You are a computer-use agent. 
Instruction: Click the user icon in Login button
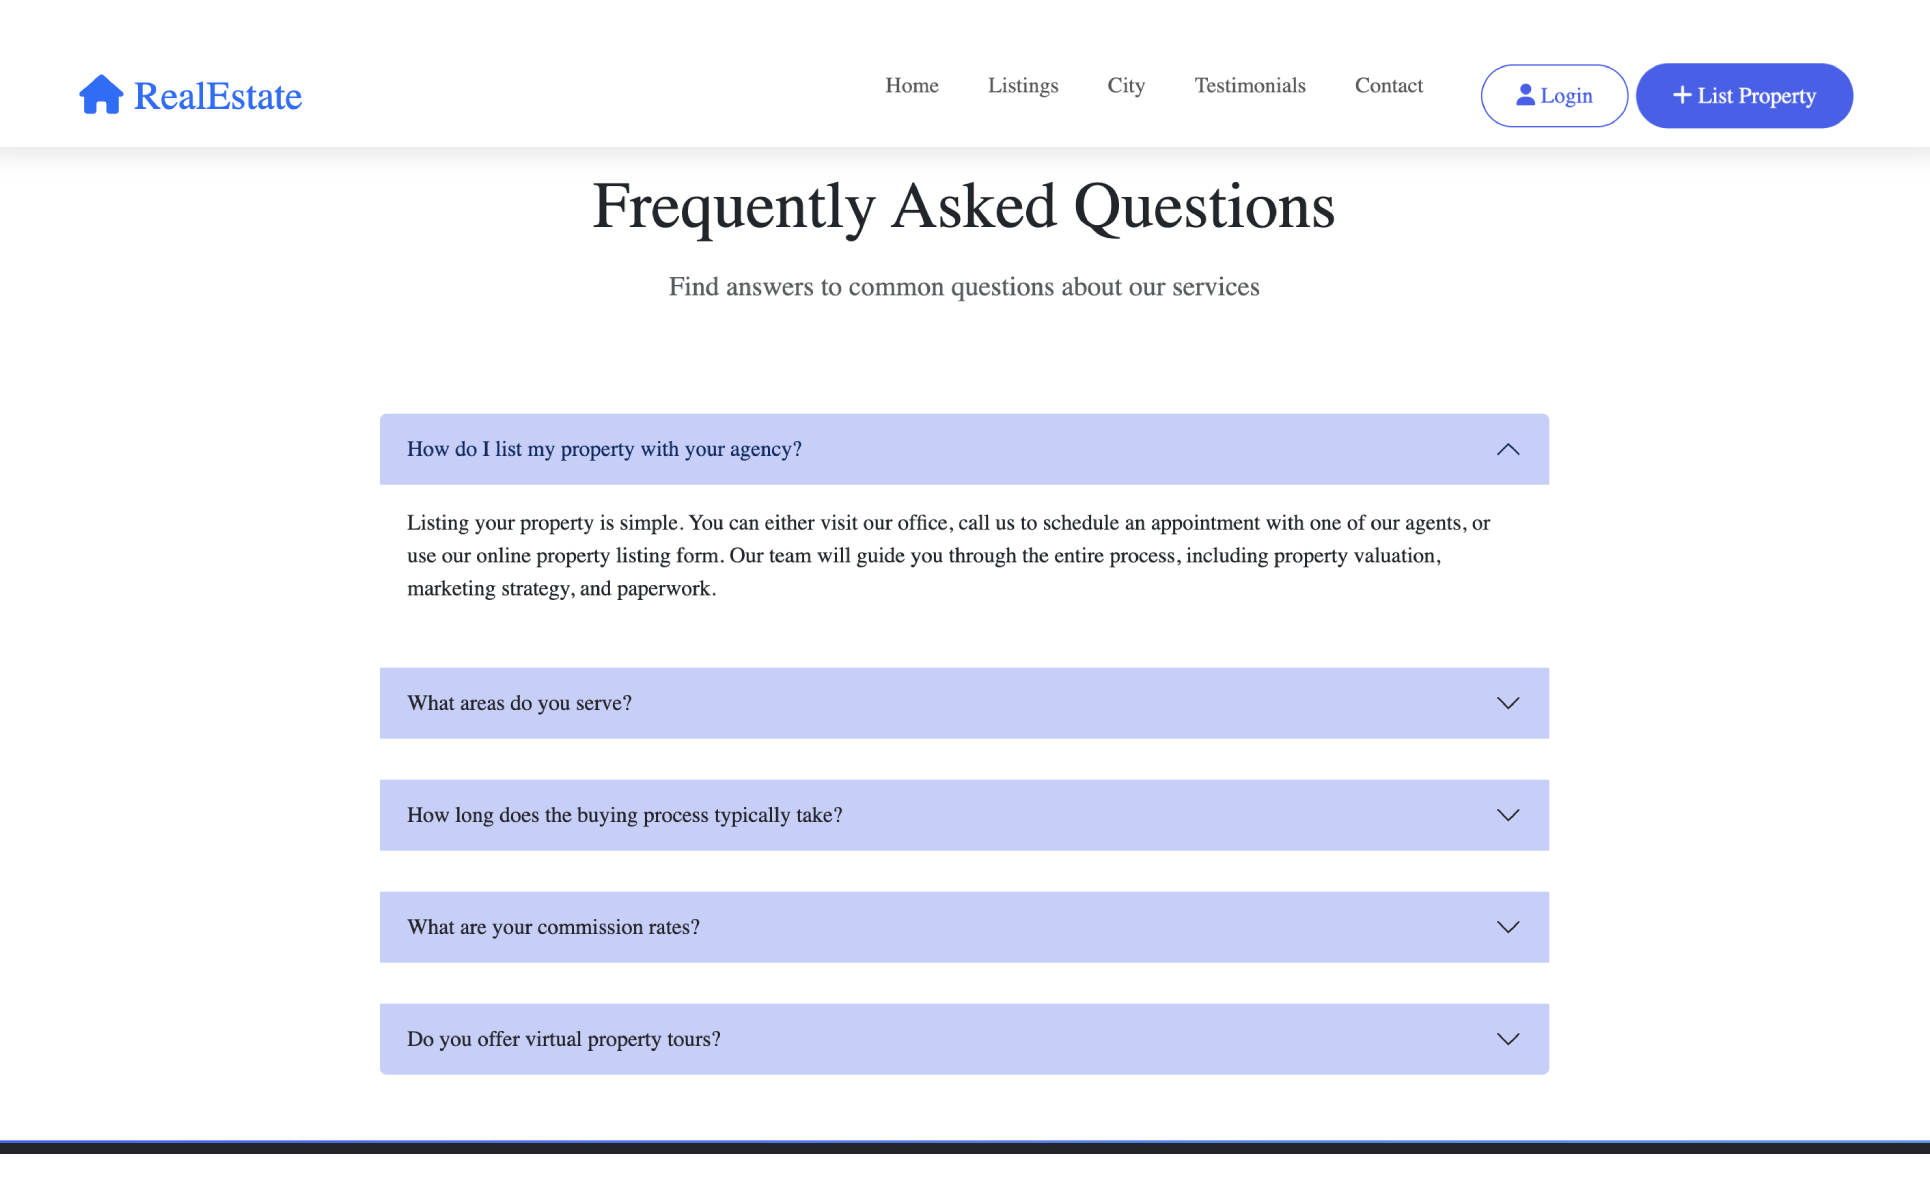pos(1525,95)
